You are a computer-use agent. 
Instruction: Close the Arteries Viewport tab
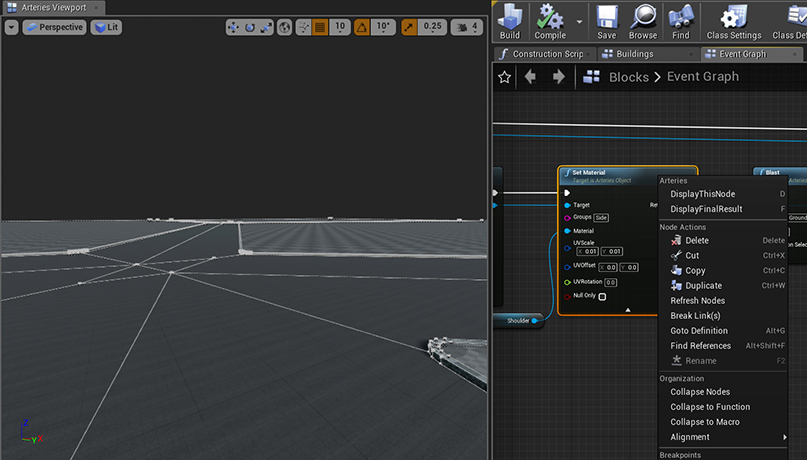[96, 8]
